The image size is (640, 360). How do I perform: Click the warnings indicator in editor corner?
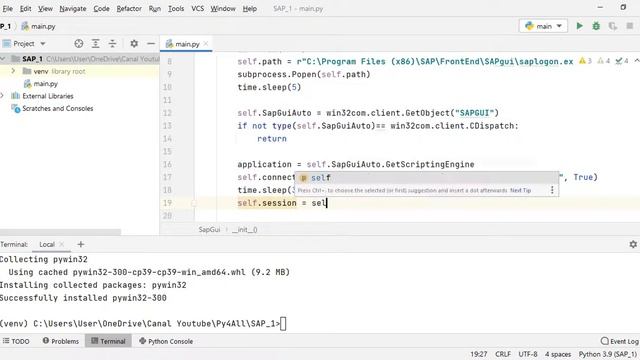click(585, 61)
